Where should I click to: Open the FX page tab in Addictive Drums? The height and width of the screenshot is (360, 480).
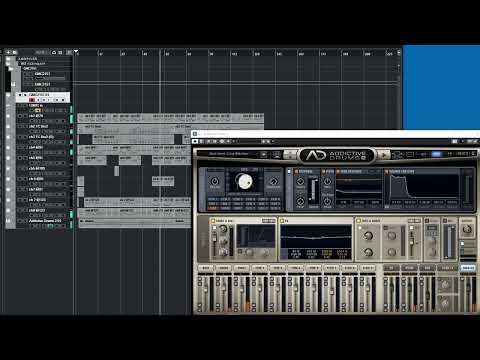click(449, 154)
